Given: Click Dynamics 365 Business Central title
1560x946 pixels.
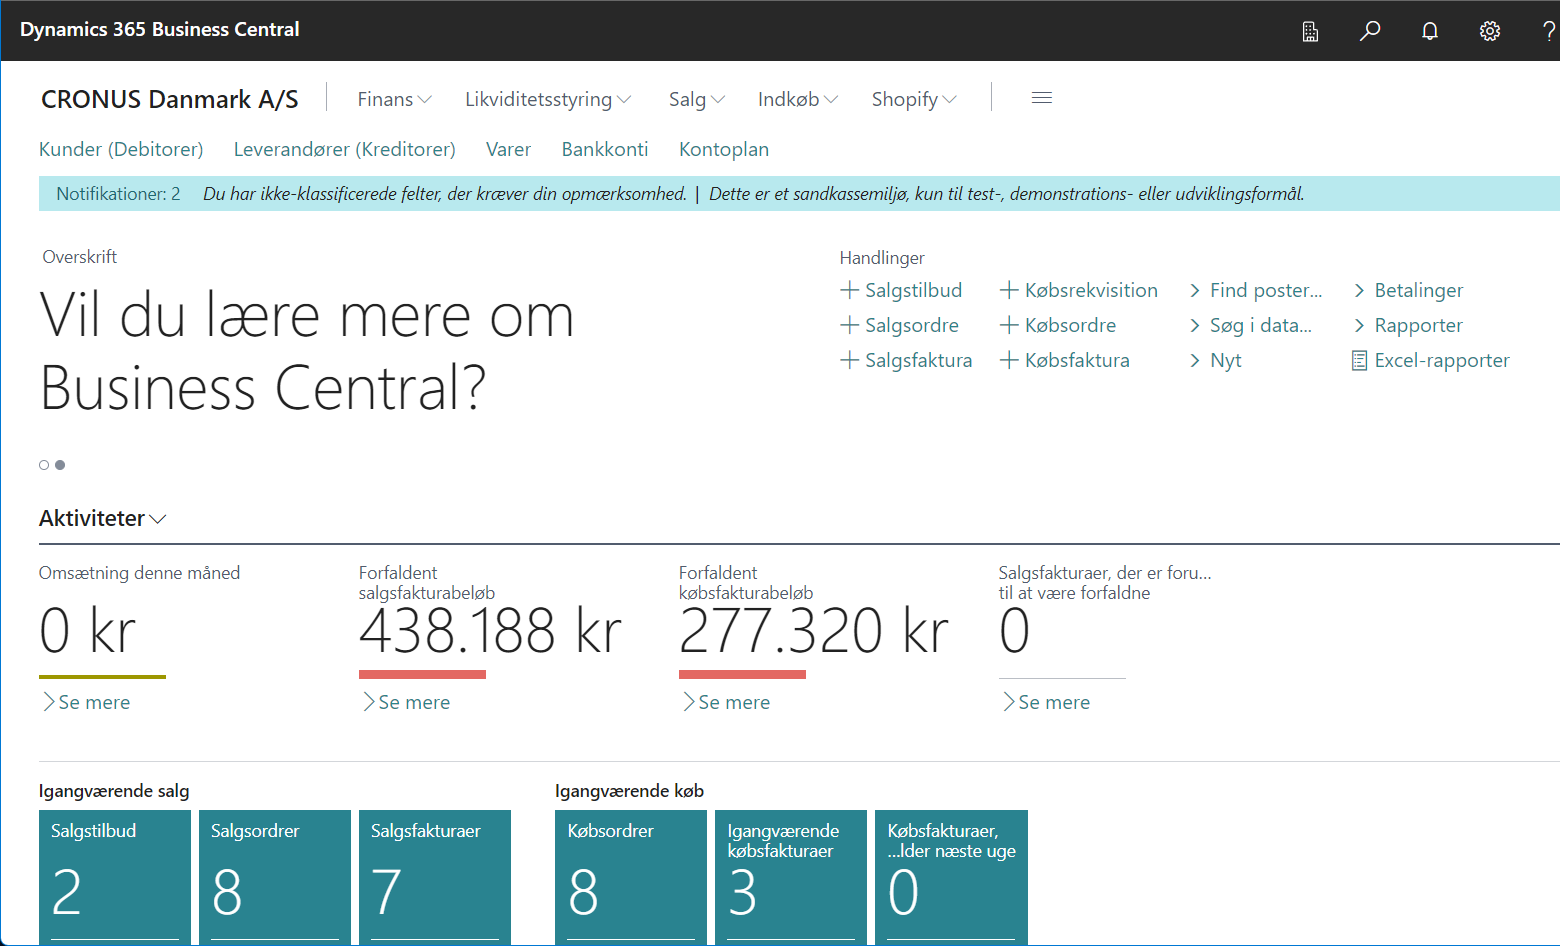Looking at the screenshot, I should click(160, 30).
